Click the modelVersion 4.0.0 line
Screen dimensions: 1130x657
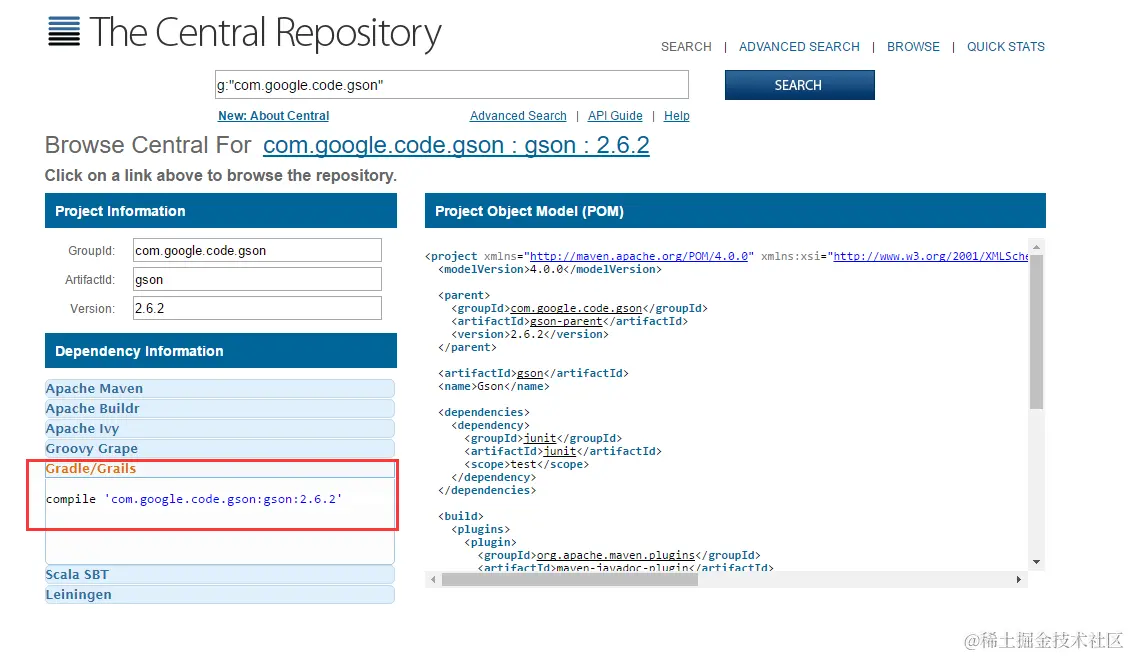[x=550, y=269]
